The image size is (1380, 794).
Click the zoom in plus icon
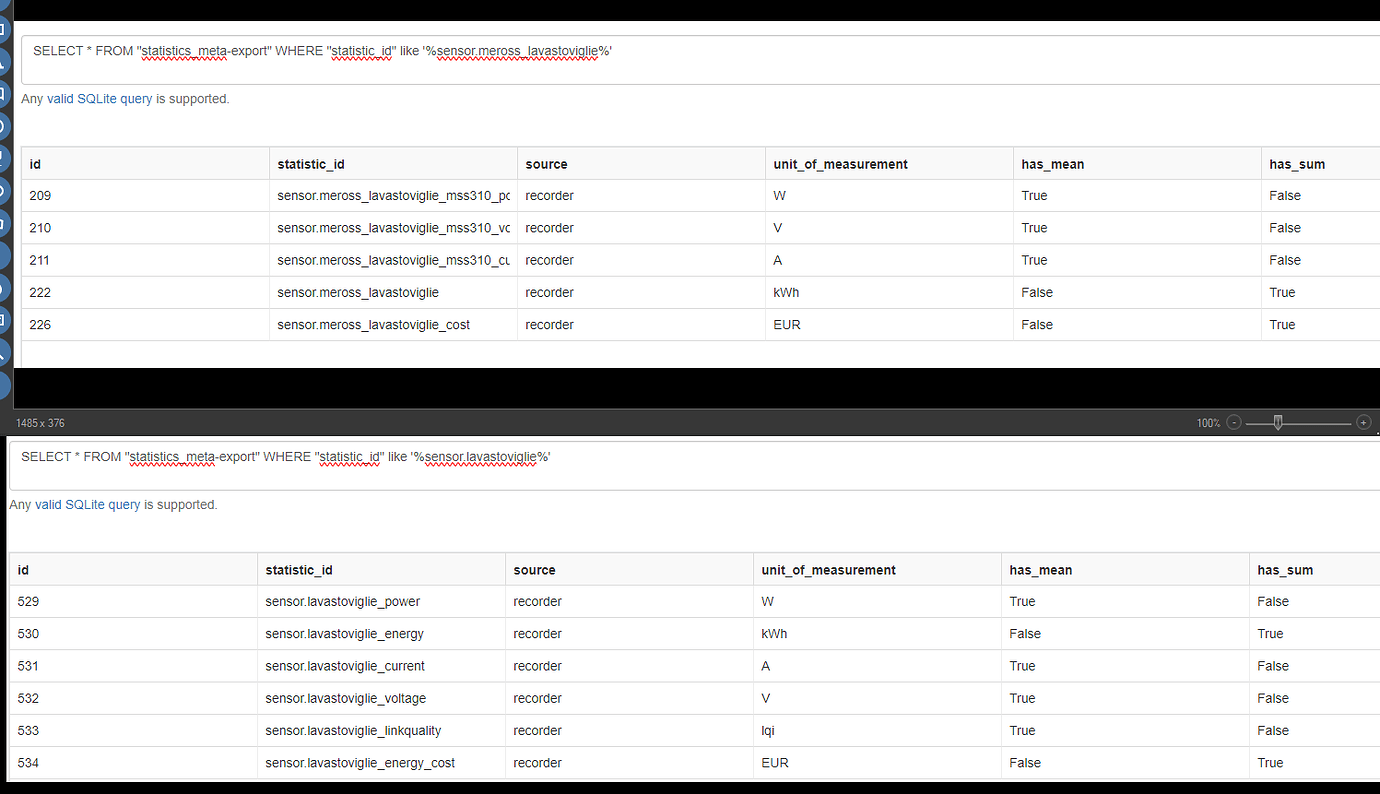click(1364, 422)
